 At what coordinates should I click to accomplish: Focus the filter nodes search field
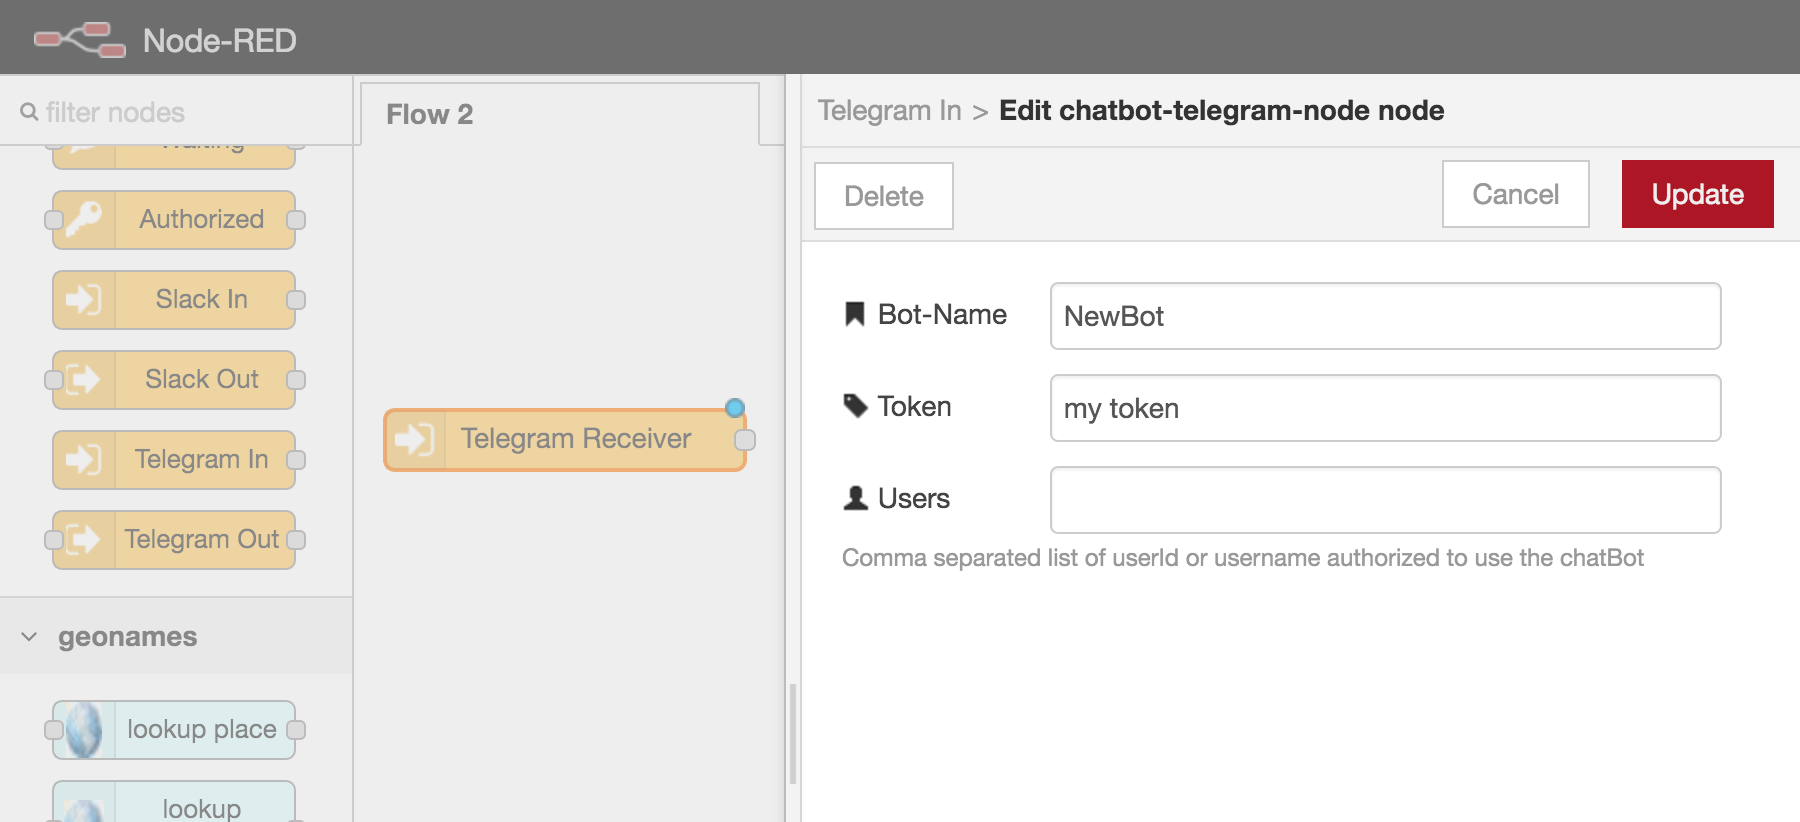coord(176,112)
